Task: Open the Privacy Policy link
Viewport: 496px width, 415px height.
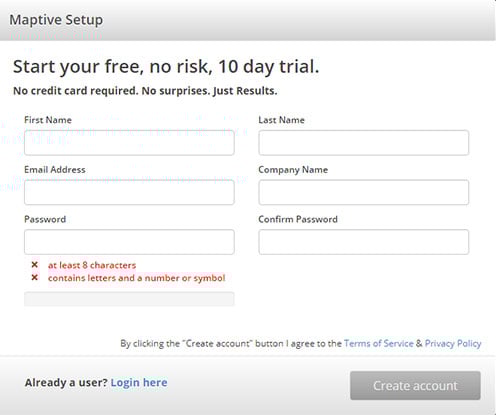Action: (453, 343)
